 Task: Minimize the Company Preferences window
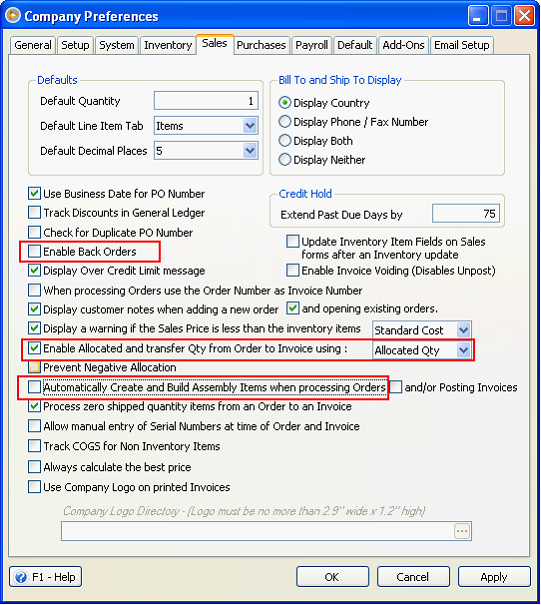[x=477, y=16]
